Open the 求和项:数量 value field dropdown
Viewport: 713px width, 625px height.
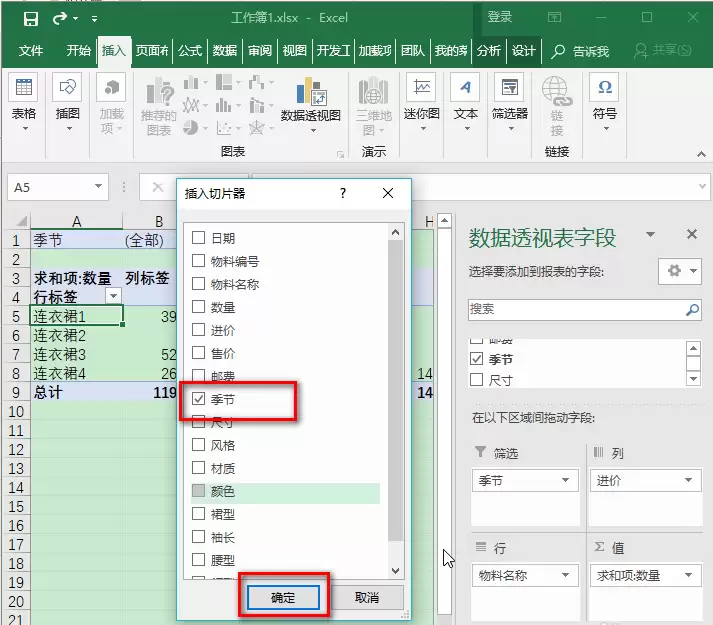click(x=689, y=575)
